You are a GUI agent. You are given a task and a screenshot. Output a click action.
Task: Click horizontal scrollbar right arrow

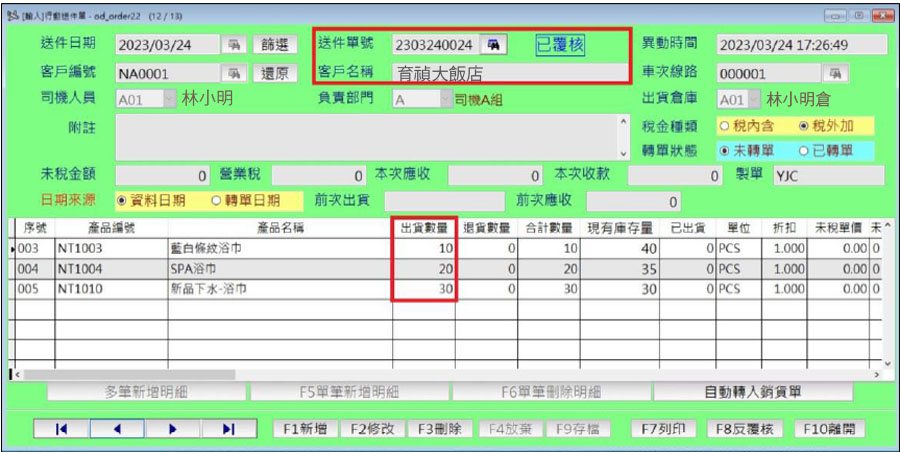[x=876, y=374]
